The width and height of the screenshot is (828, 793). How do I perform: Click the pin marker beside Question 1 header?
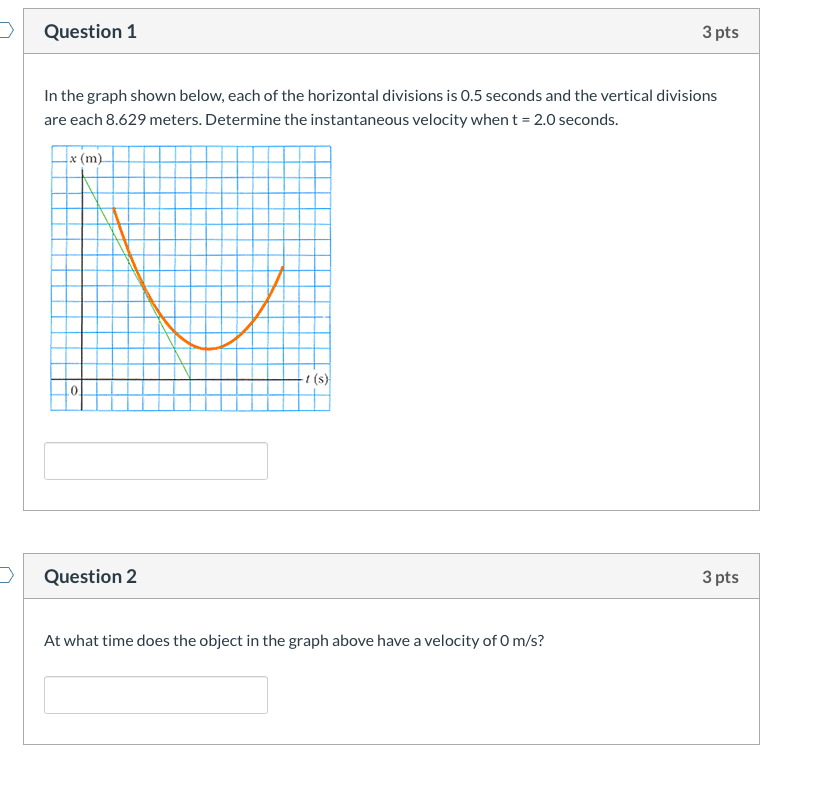[x=4, y=31]
